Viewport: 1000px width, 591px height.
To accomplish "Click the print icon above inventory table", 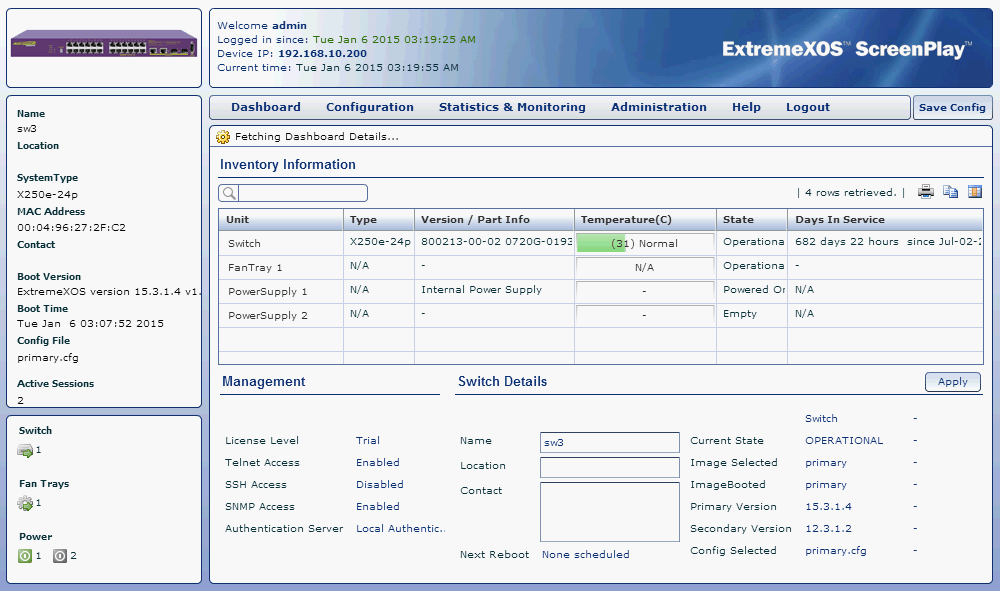I will click(x=925, y=191).
